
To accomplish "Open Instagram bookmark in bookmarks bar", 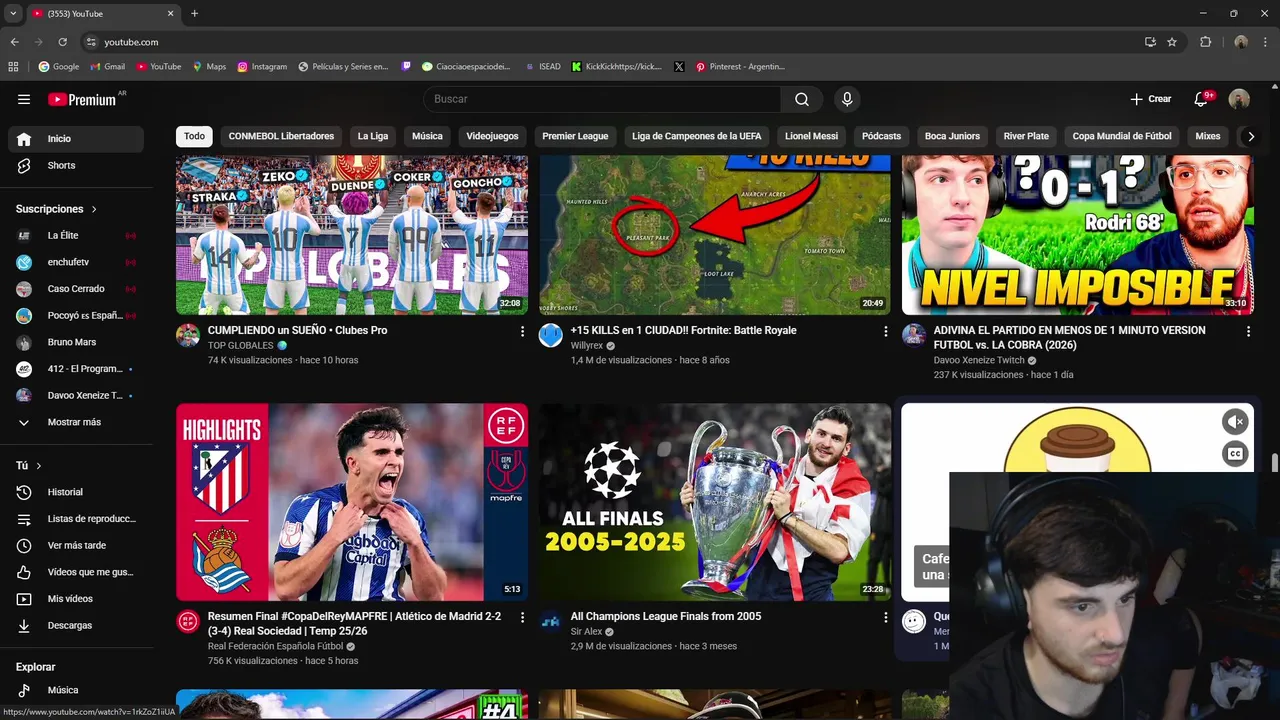I will (262, 67).
